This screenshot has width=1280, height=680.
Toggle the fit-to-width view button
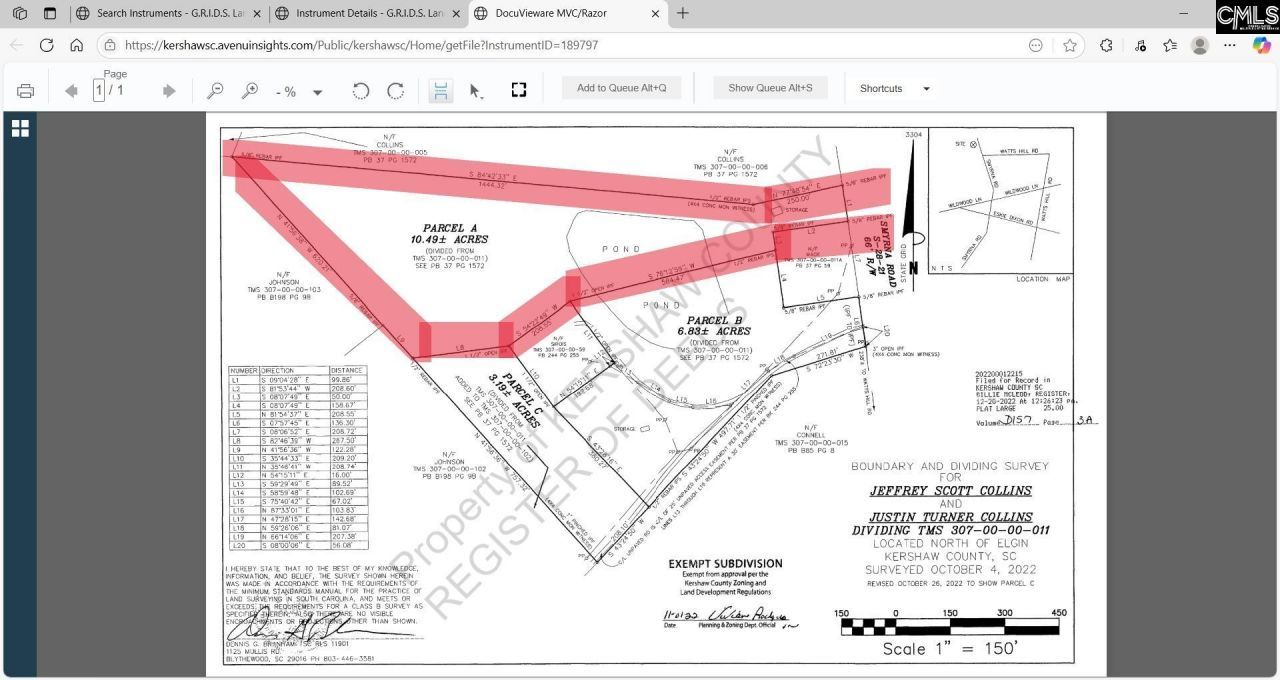(x=440, y=91)
